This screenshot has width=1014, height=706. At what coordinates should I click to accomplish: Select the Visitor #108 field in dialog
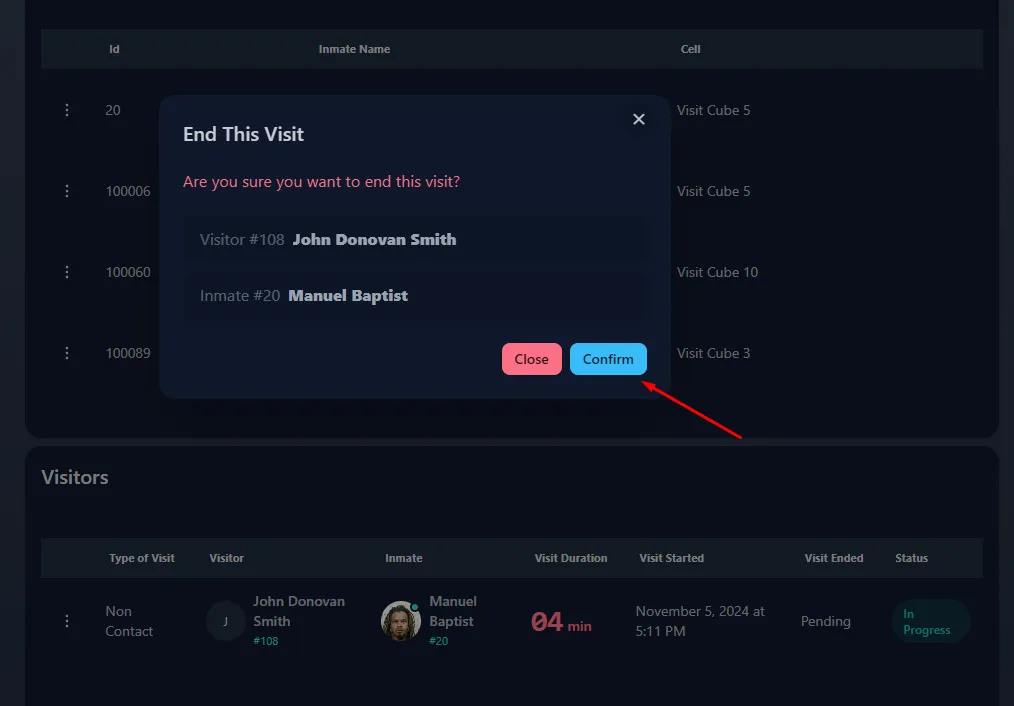coord(415,239)
